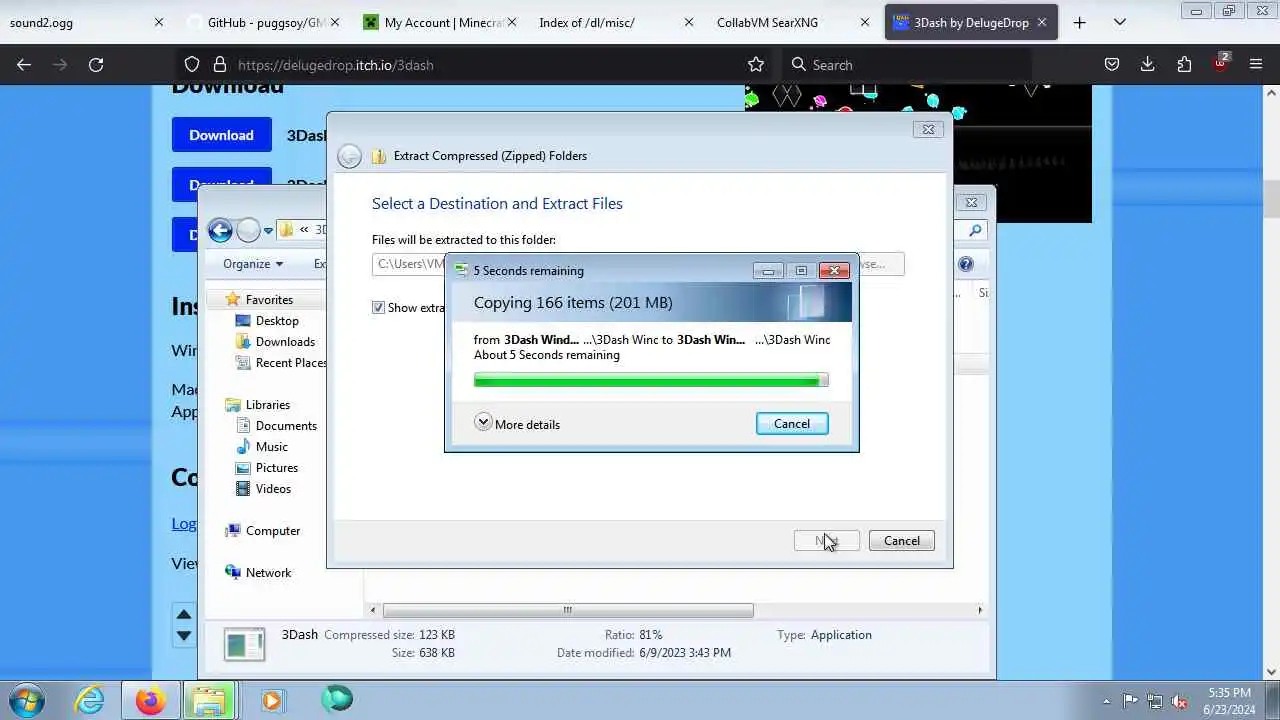Click the copy dialog title bar icon

(x=461, y=271)
